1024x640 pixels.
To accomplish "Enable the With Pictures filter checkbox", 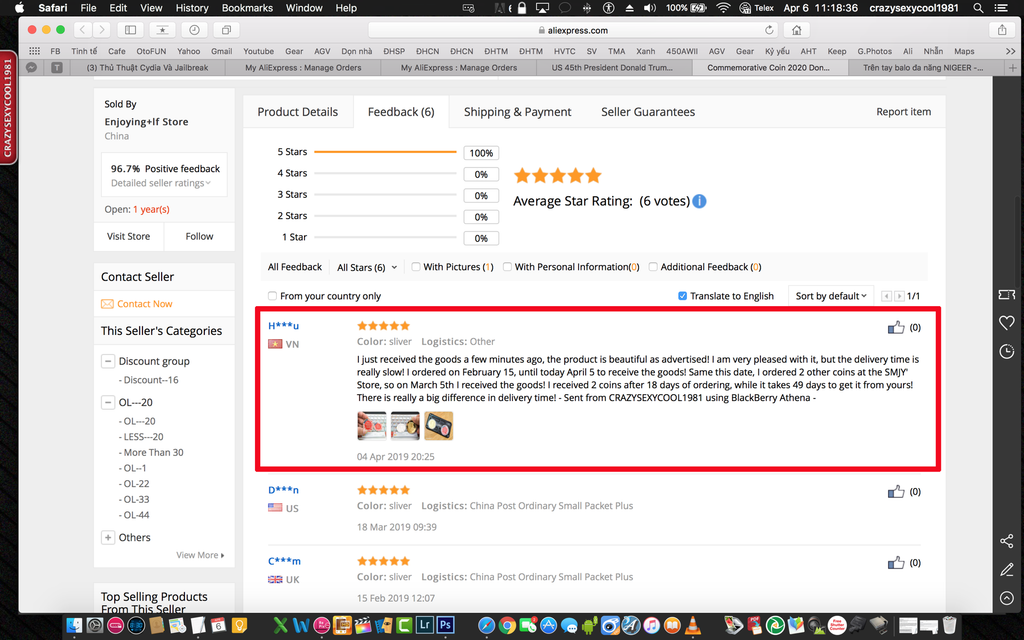I will pos(415,266).
